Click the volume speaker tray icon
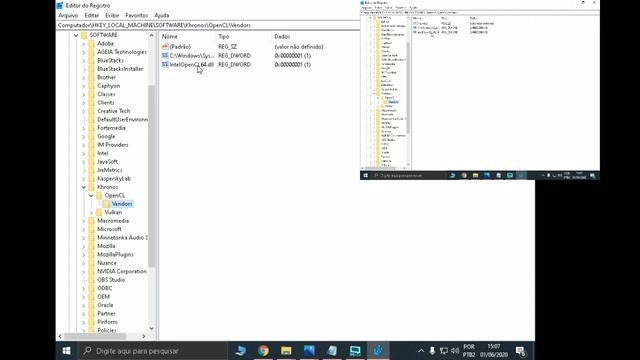The image size is (640, 360). tap(455, 351)
